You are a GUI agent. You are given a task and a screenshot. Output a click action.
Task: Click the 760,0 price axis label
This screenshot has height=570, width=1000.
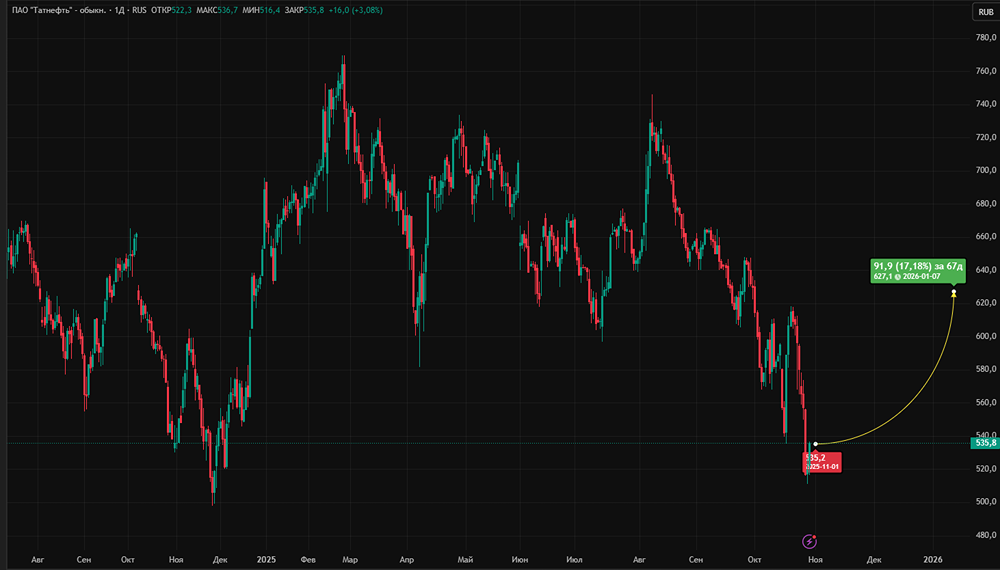pyautogui.click(x=985, y=71)
